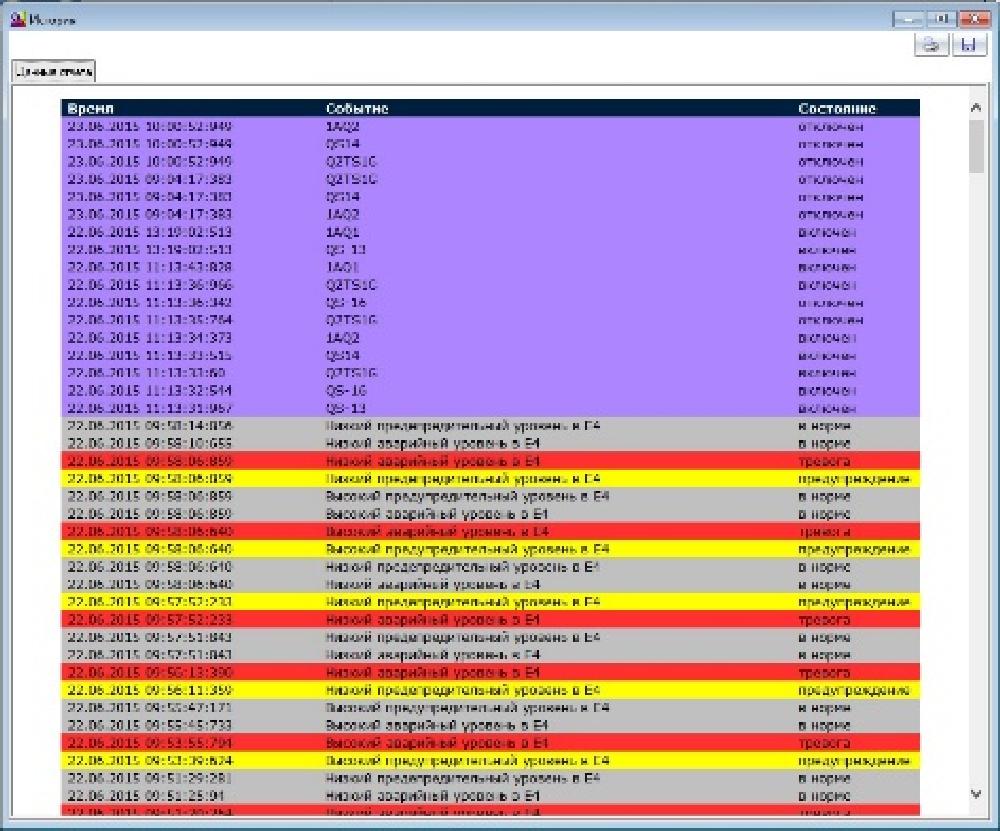Select Q2TS16 event at 23.06.2015 10:00:52
1000x831 pixels.
490,162
